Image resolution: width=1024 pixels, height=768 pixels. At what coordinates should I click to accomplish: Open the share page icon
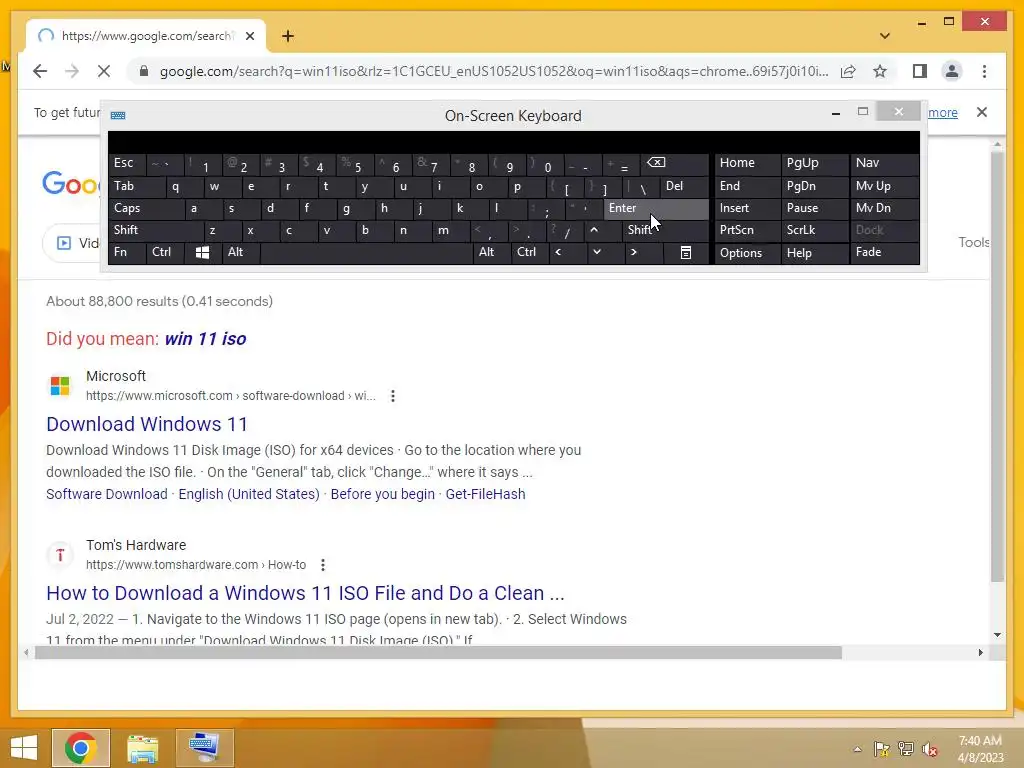click(848, 71)
